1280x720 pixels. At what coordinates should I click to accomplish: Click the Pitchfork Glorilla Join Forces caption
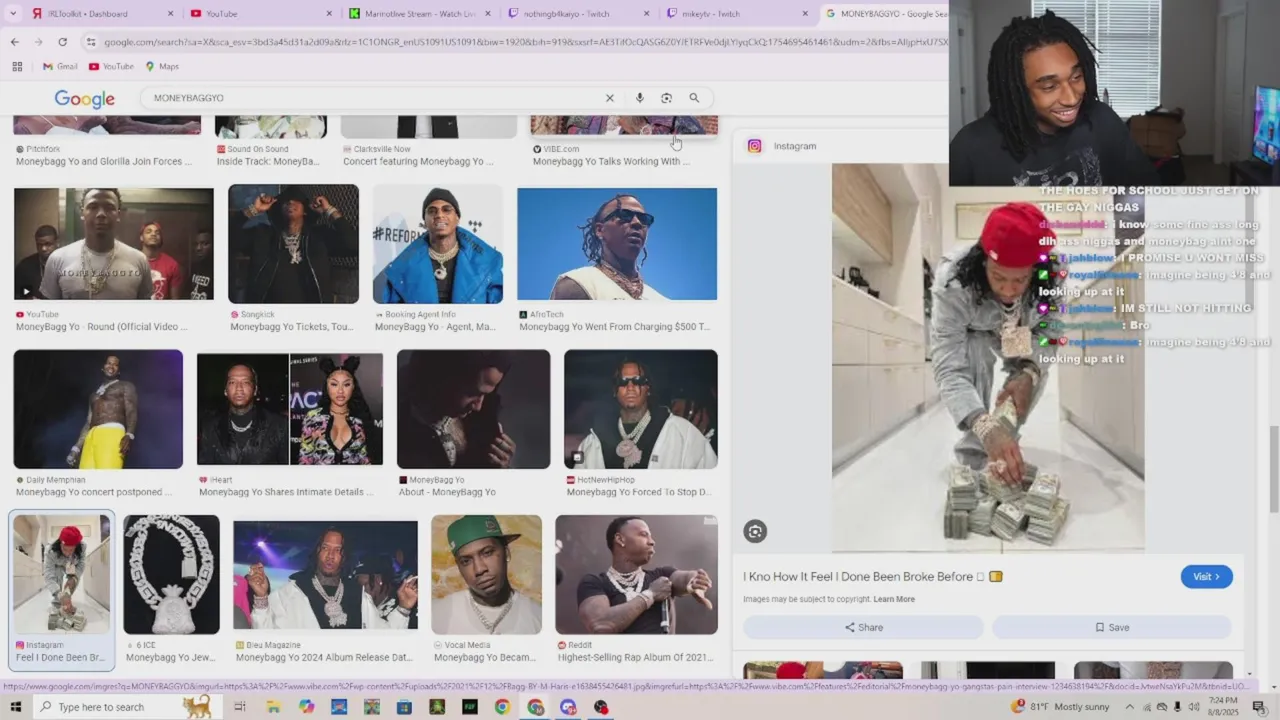(104, 161)
